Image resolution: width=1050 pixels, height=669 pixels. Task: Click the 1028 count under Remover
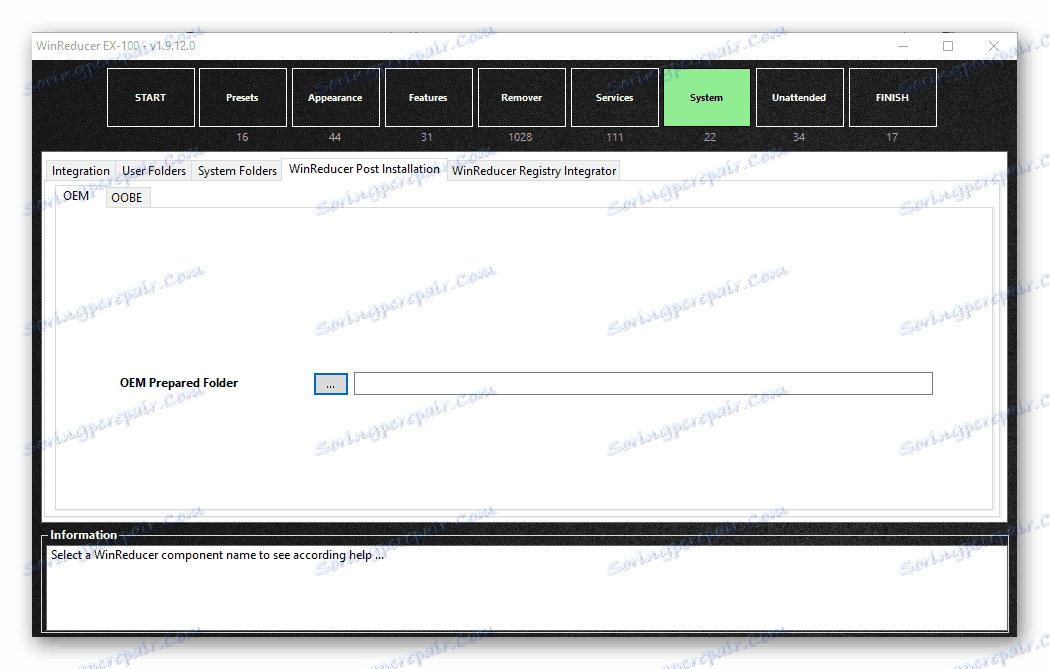tap(520, 137)
